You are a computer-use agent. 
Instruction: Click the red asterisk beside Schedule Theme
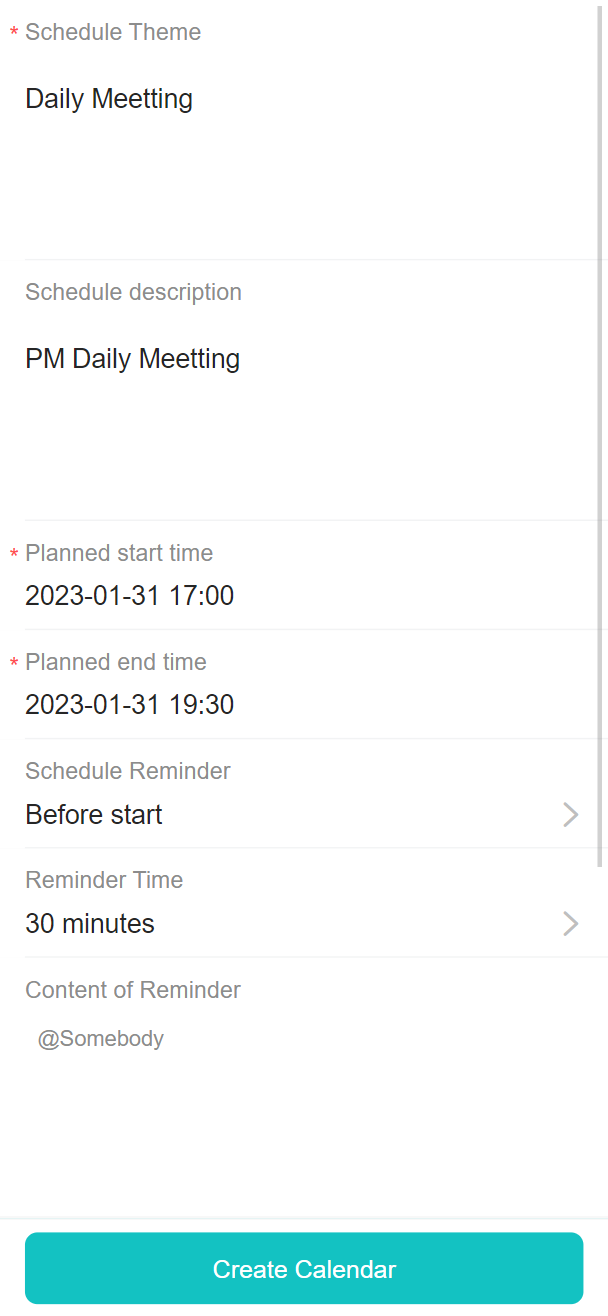click(x=14, y=34)
